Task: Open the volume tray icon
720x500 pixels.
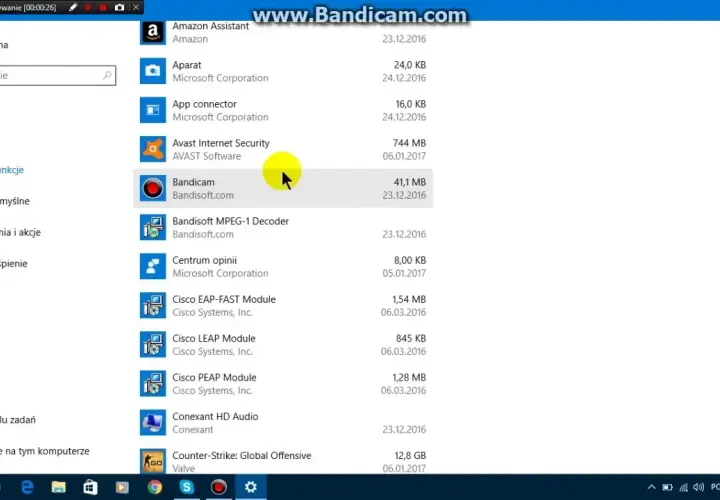Action: pyautogui.click(x=699, y=487)
